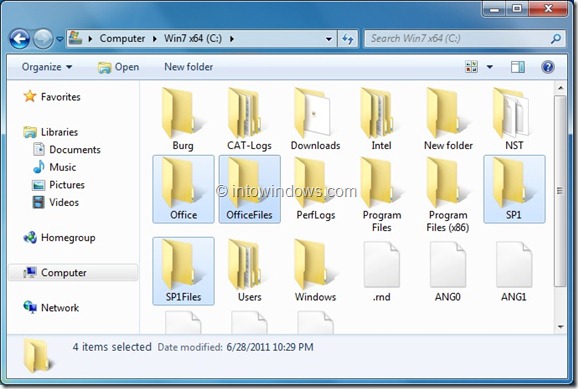The width and height of the screenshot is (578, 389).
Task: Click the vertical scrollbar down arrow
Action: (560, 326)
